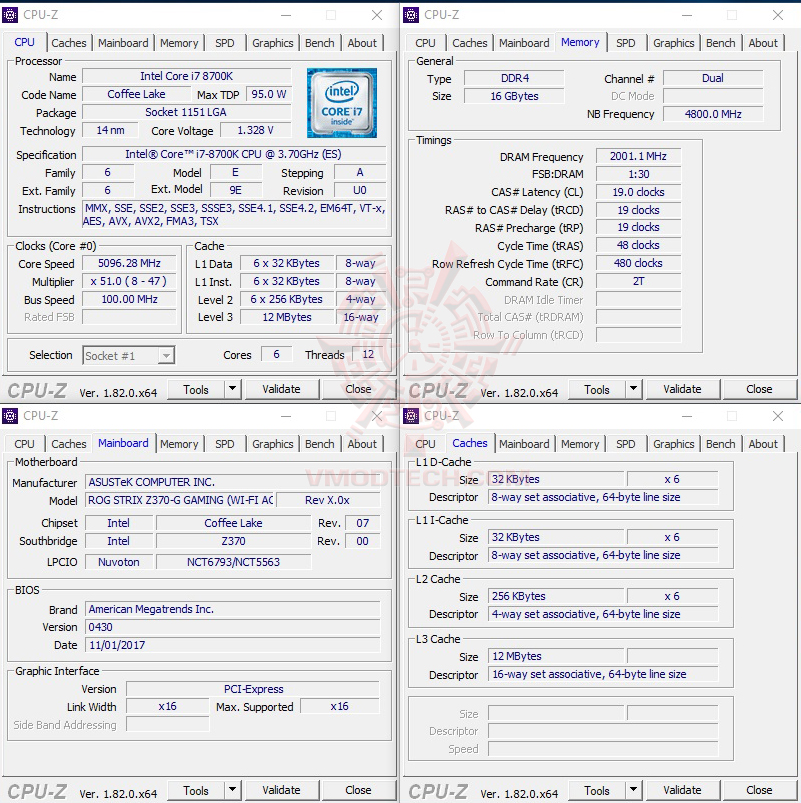Click the CPU-Z icon in the Caches window title bar
801x803 pixels.
coord(411,415)
